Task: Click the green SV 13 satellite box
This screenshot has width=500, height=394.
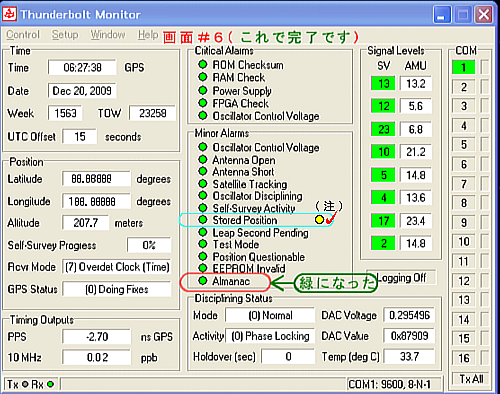Action: coord(383,83)
